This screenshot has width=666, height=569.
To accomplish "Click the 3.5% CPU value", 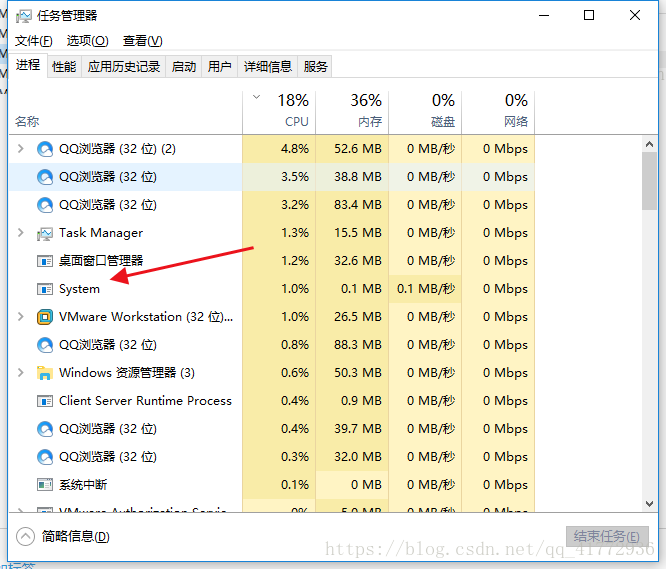I will click(x=295, y=177).
